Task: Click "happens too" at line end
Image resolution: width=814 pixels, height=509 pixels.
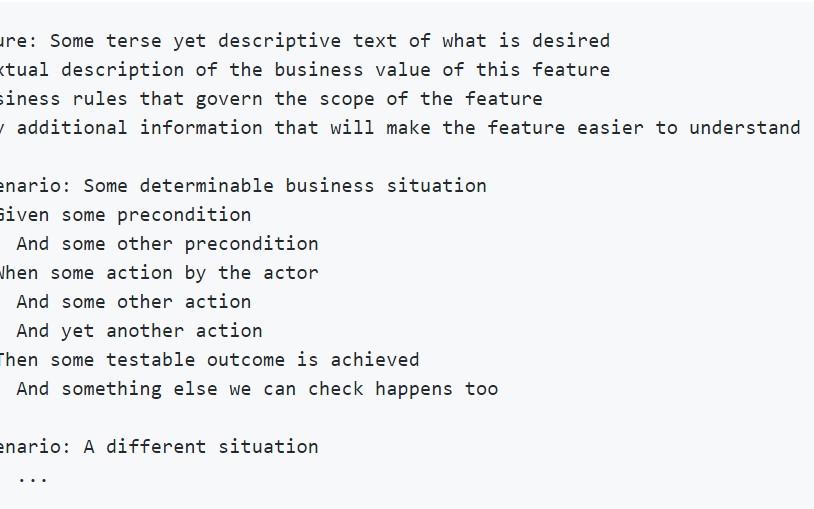Action: (x=436, y=389)
